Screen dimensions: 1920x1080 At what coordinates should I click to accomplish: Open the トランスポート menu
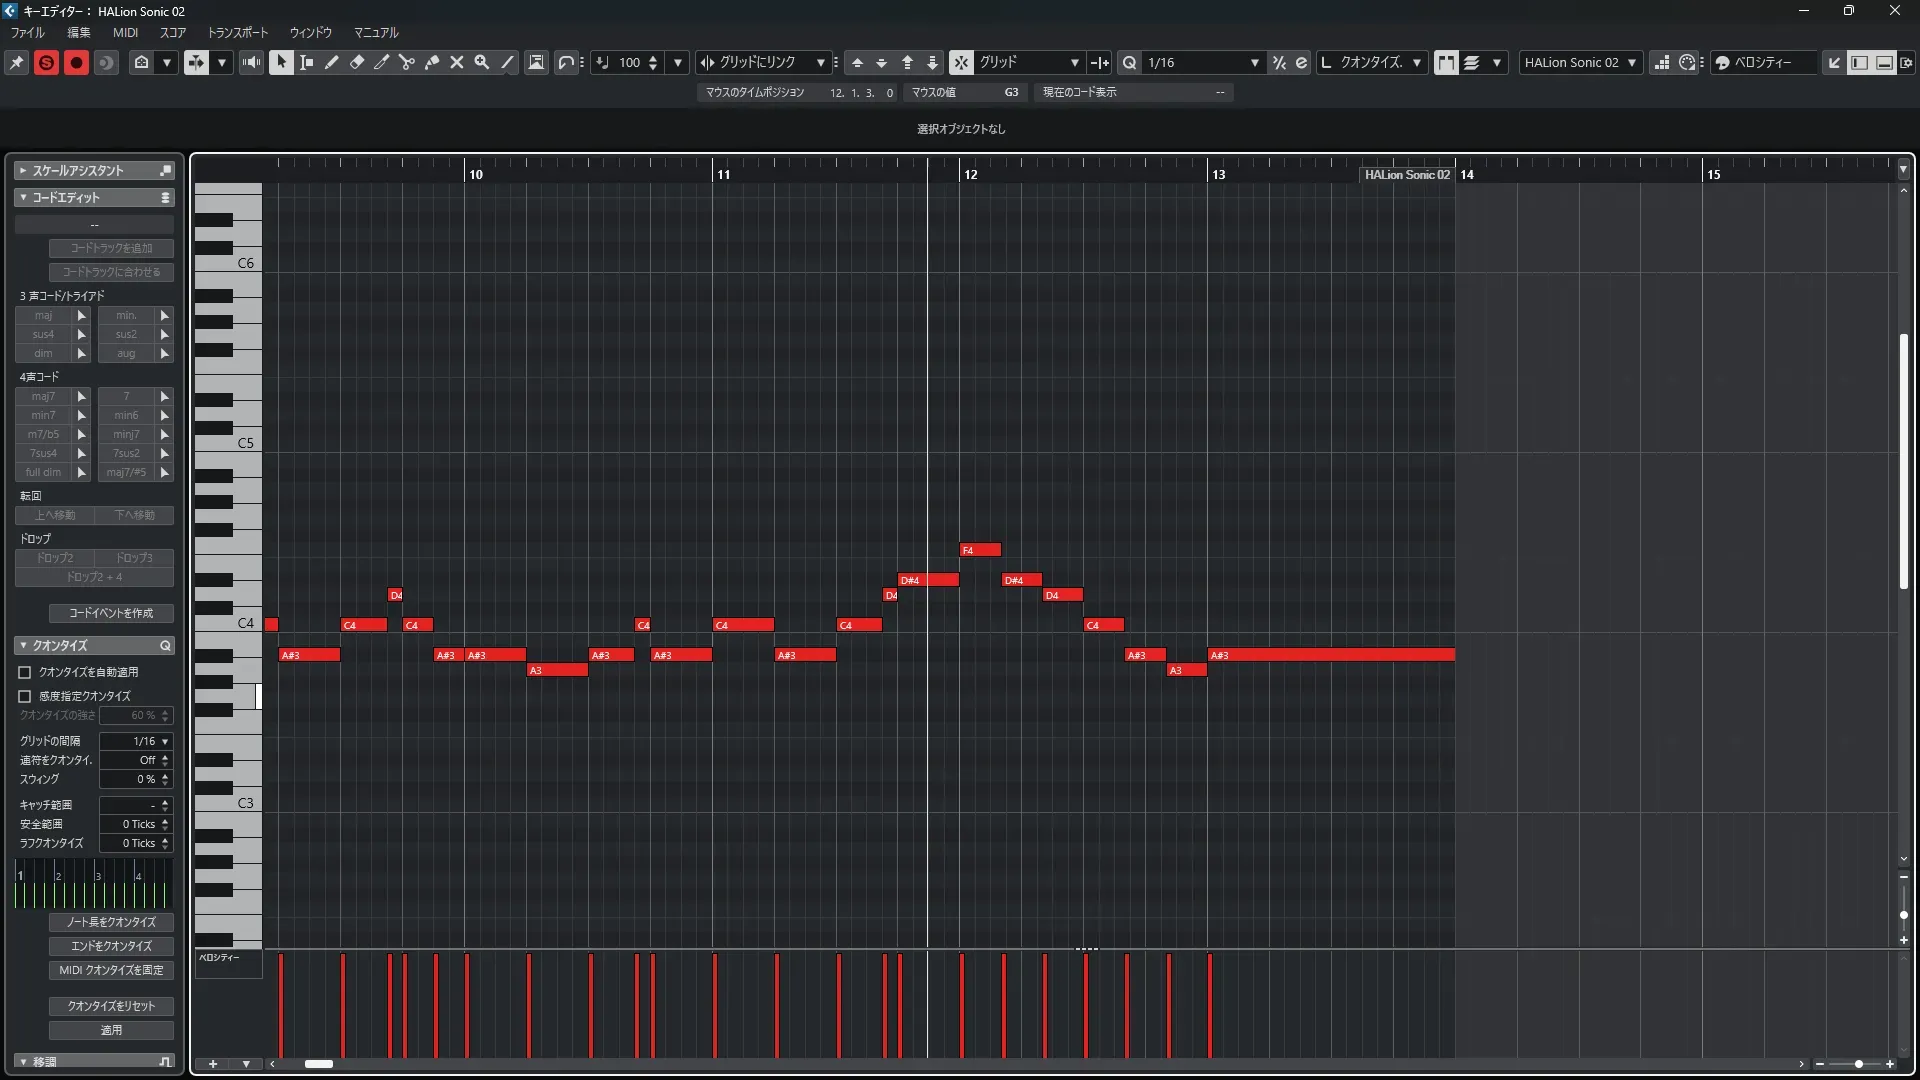237,32
